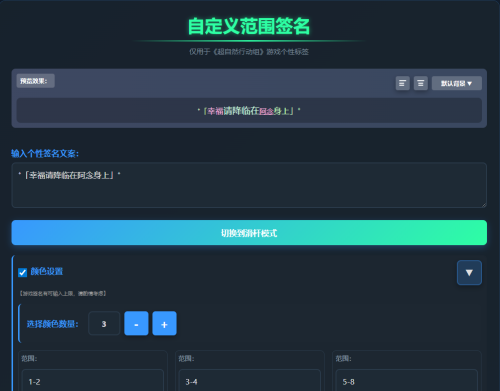Collapse the color settings panel arrow
The height and width of the screenshot is (391, 500).
pos(469,273)
